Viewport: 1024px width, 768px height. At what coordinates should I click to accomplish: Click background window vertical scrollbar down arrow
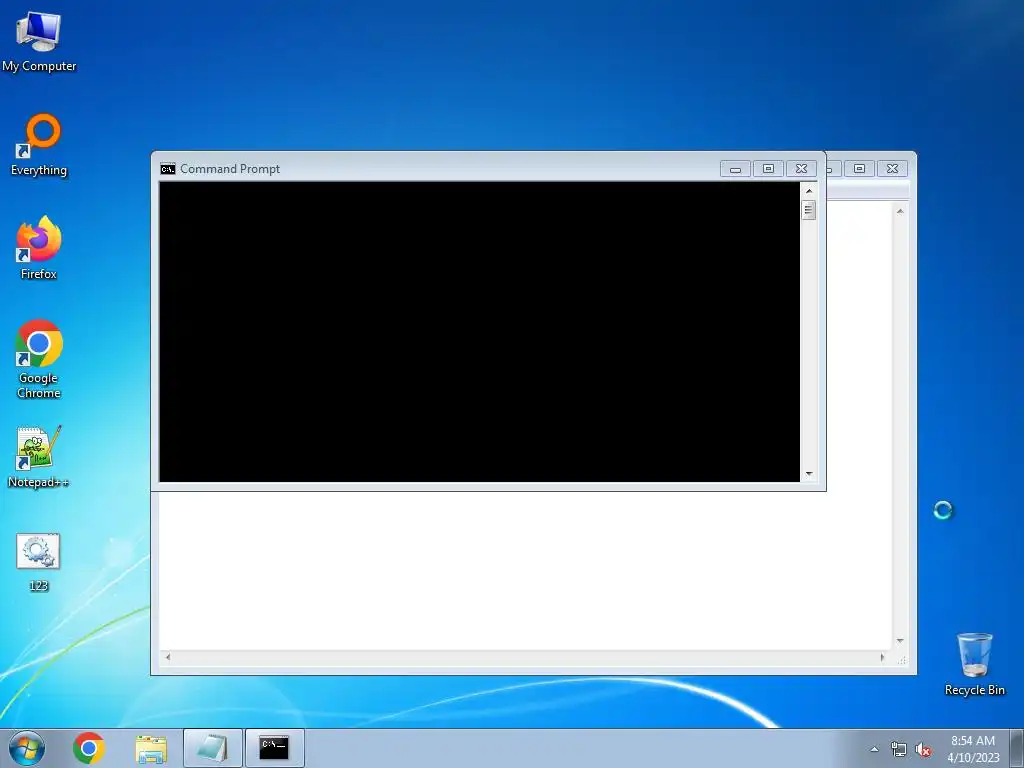[900, 641]
